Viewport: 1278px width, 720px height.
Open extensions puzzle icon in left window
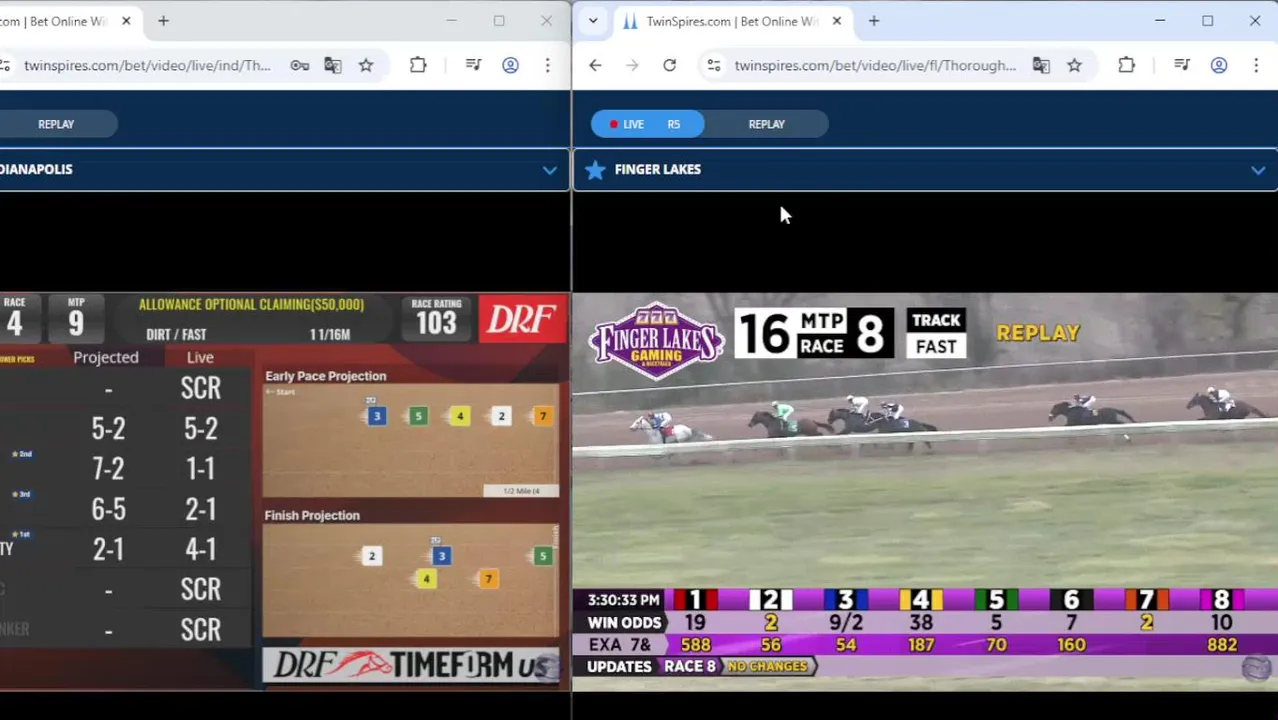[418, 65]
